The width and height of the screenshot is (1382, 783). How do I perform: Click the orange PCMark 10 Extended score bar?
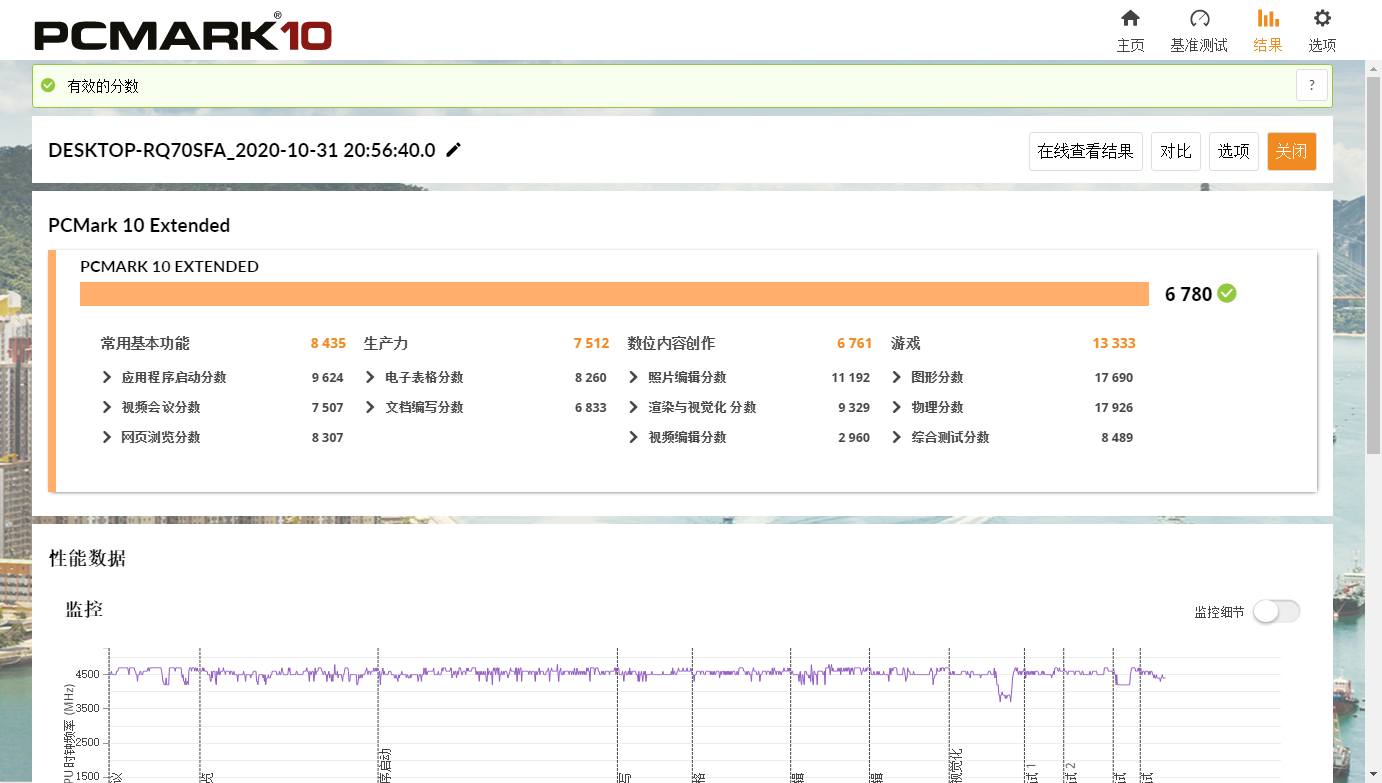click(x=614, y=294)
